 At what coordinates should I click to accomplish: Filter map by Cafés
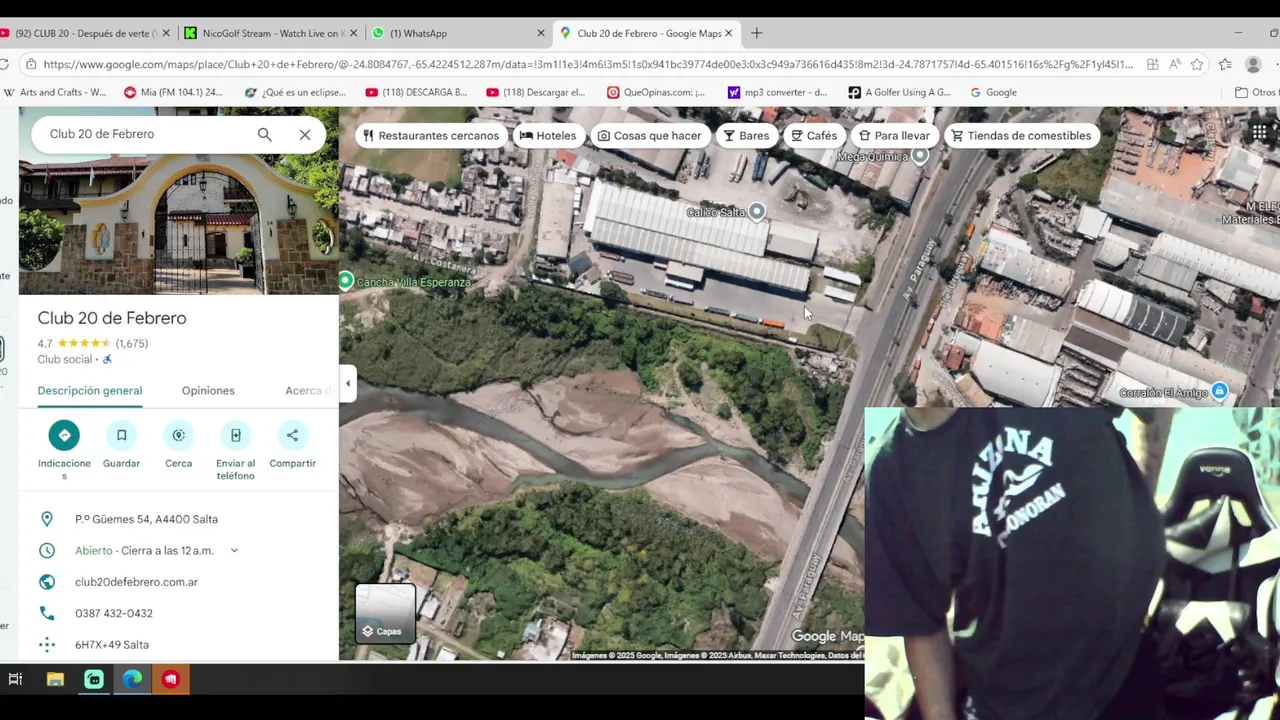[813, 136]
